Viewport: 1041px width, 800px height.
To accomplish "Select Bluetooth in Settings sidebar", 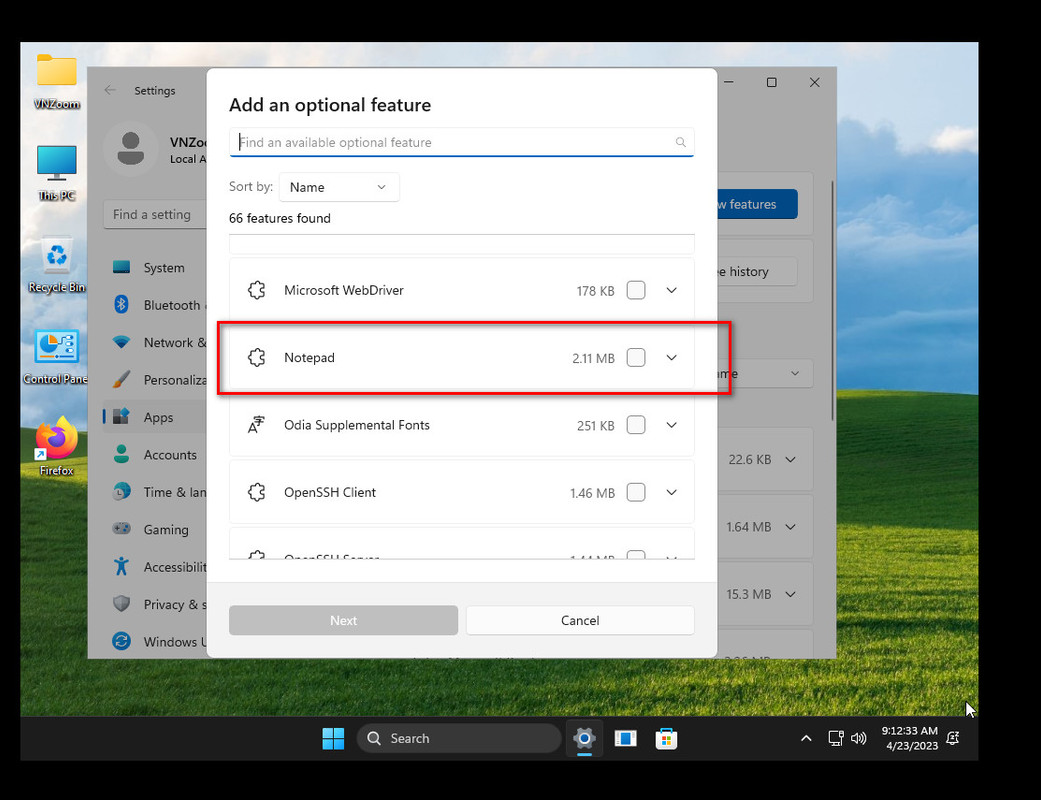I will point(157,305).
